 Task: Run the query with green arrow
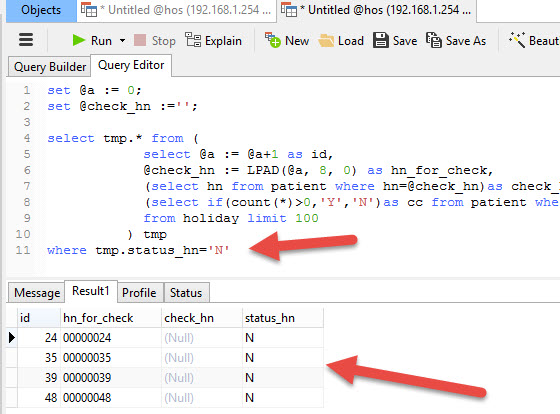click(79, 40)
